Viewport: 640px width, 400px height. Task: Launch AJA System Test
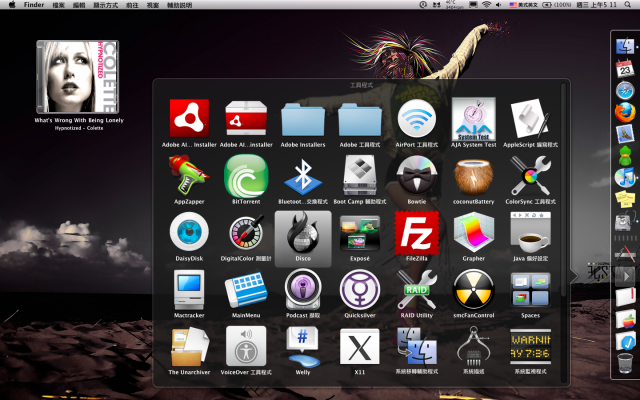point(473,119)
